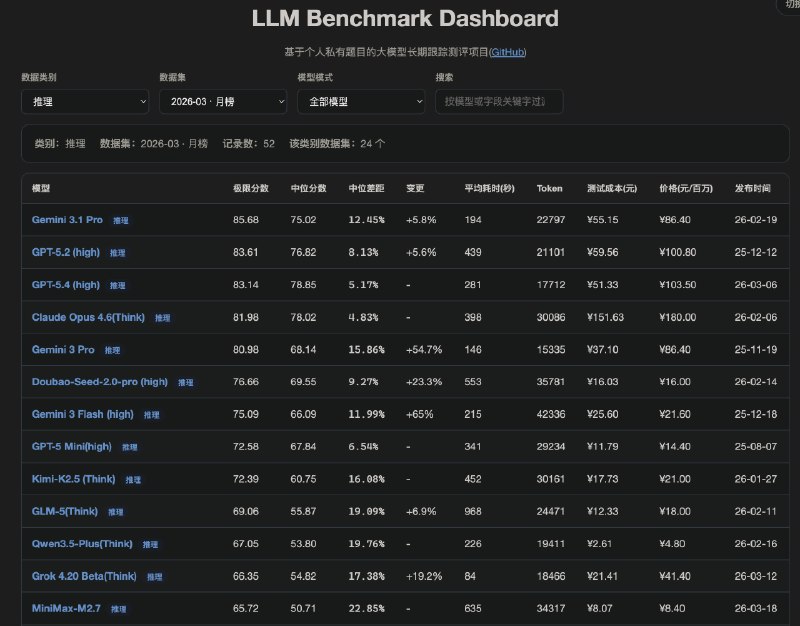This screenshot has width=800, height=626.
Task: Open the Claude Opus 4.6(Think) model link
Action: pyautogui.click(x=88, y=317)
